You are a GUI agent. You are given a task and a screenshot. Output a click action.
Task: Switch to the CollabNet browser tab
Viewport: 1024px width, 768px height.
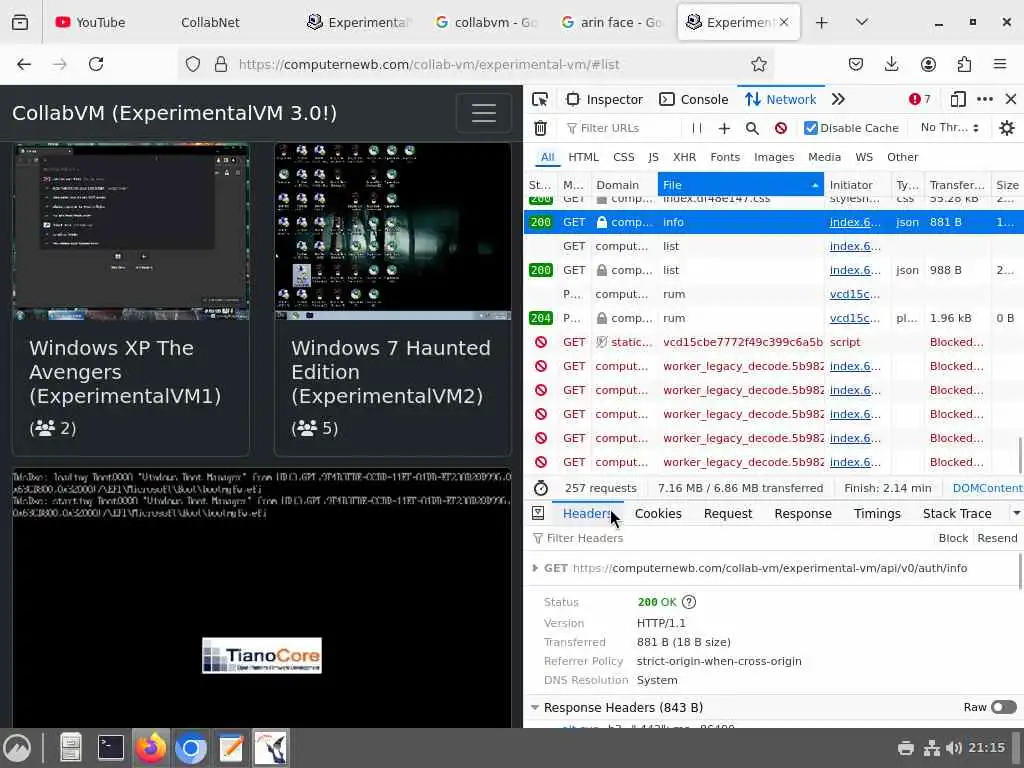[x=210, y=22]
